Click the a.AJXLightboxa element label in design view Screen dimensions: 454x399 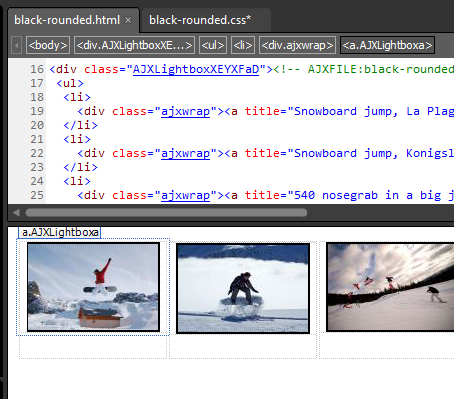tap(60, 232)
